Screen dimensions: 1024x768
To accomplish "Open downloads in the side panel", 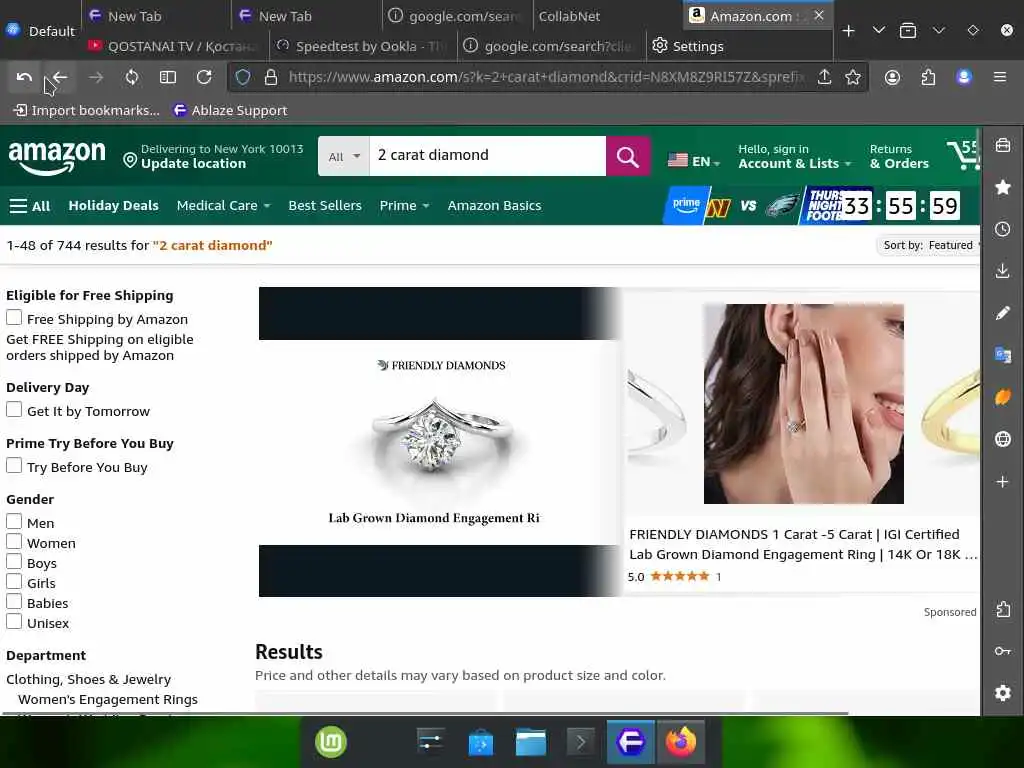I will tap(1002, 271).
